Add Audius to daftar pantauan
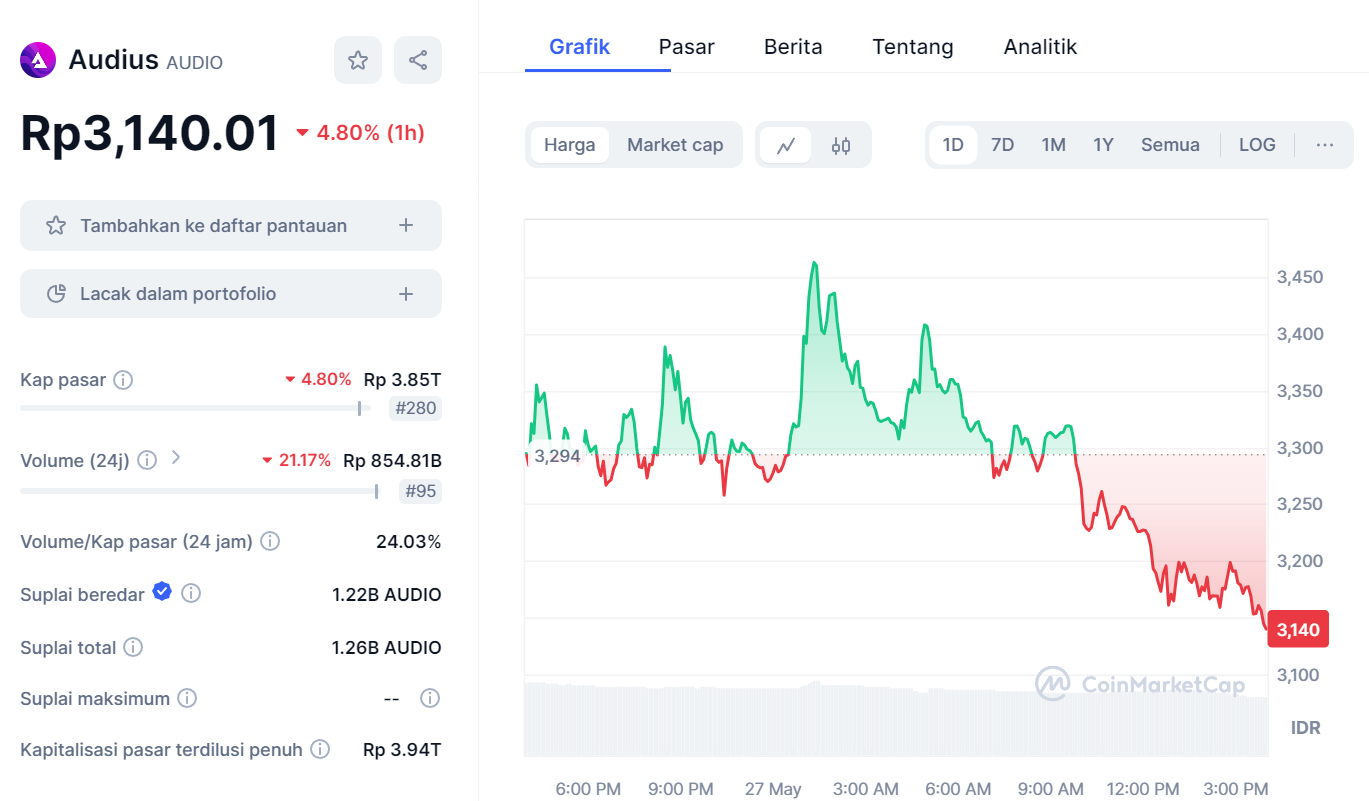The width and height of the screenshot is (1369, 801). pyautogui.click(x=231, y=225)
